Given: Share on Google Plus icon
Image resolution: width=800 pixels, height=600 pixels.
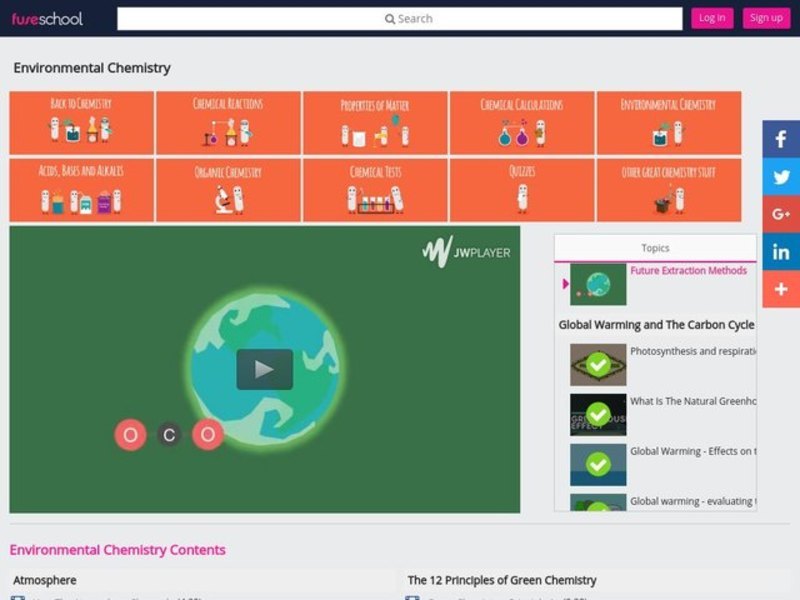Looking at the screenshot, I should point(781,214).
